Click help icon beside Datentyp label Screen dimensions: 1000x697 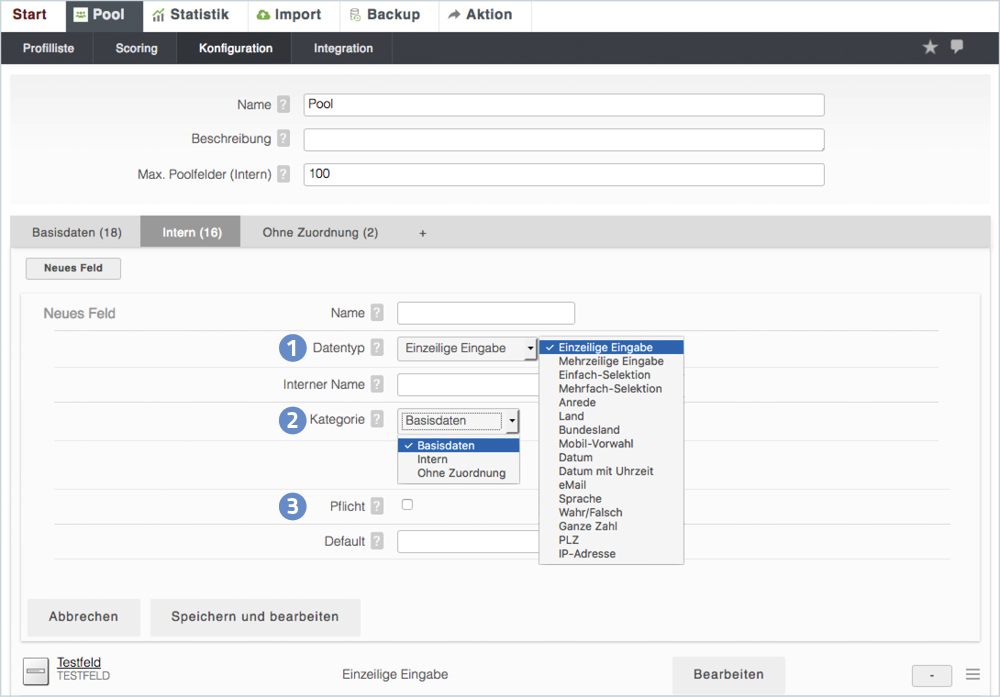click(377, 348)
